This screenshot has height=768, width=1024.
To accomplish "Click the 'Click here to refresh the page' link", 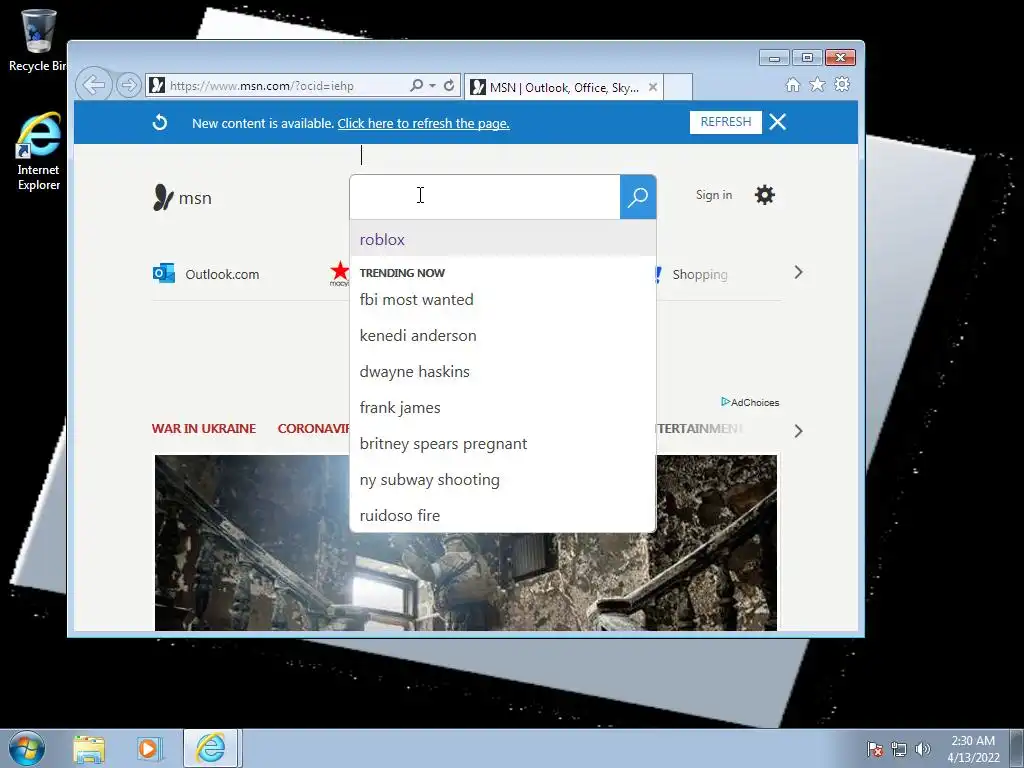I will (423, 123).
